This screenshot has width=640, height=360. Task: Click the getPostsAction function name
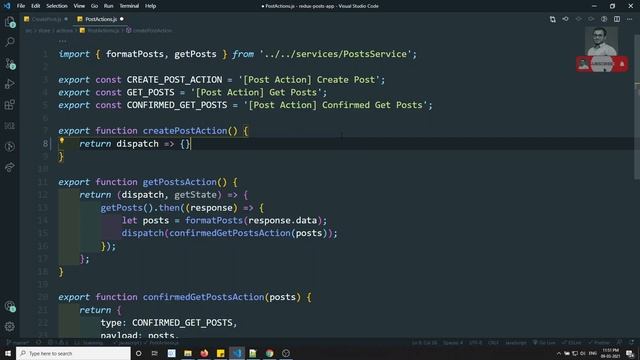pos(180,182)
